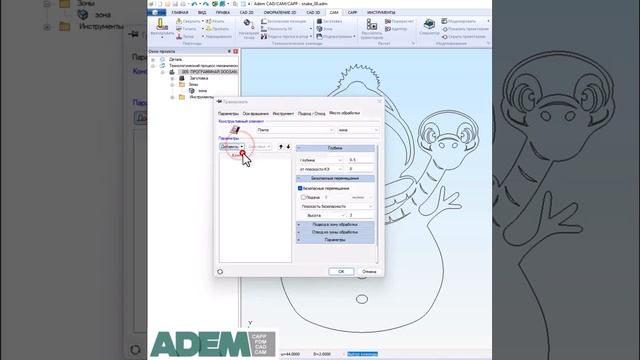Open the ГЛАВНАЯ ribbon tab
This screenshot has width=640, height=360.
pos(180,13)
